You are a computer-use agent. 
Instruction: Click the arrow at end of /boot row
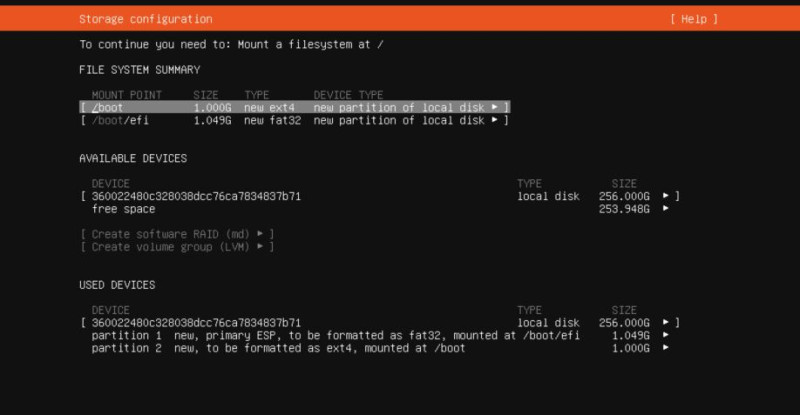click(494, 107)
